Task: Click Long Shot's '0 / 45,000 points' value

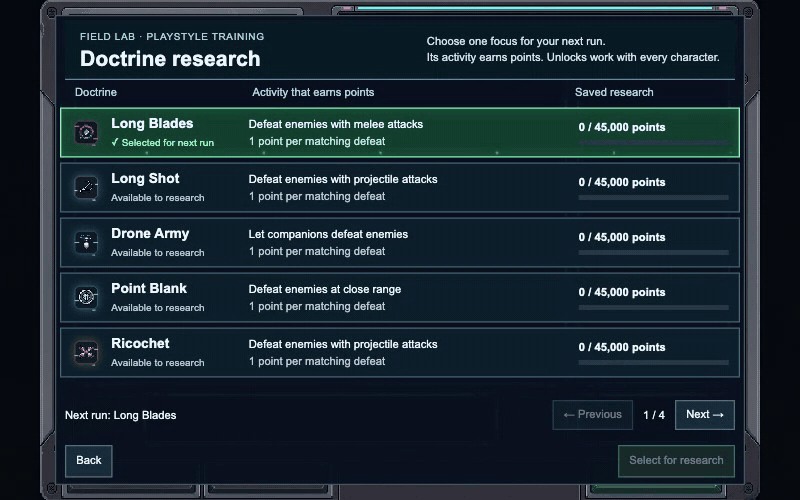Action: point(622,183)
